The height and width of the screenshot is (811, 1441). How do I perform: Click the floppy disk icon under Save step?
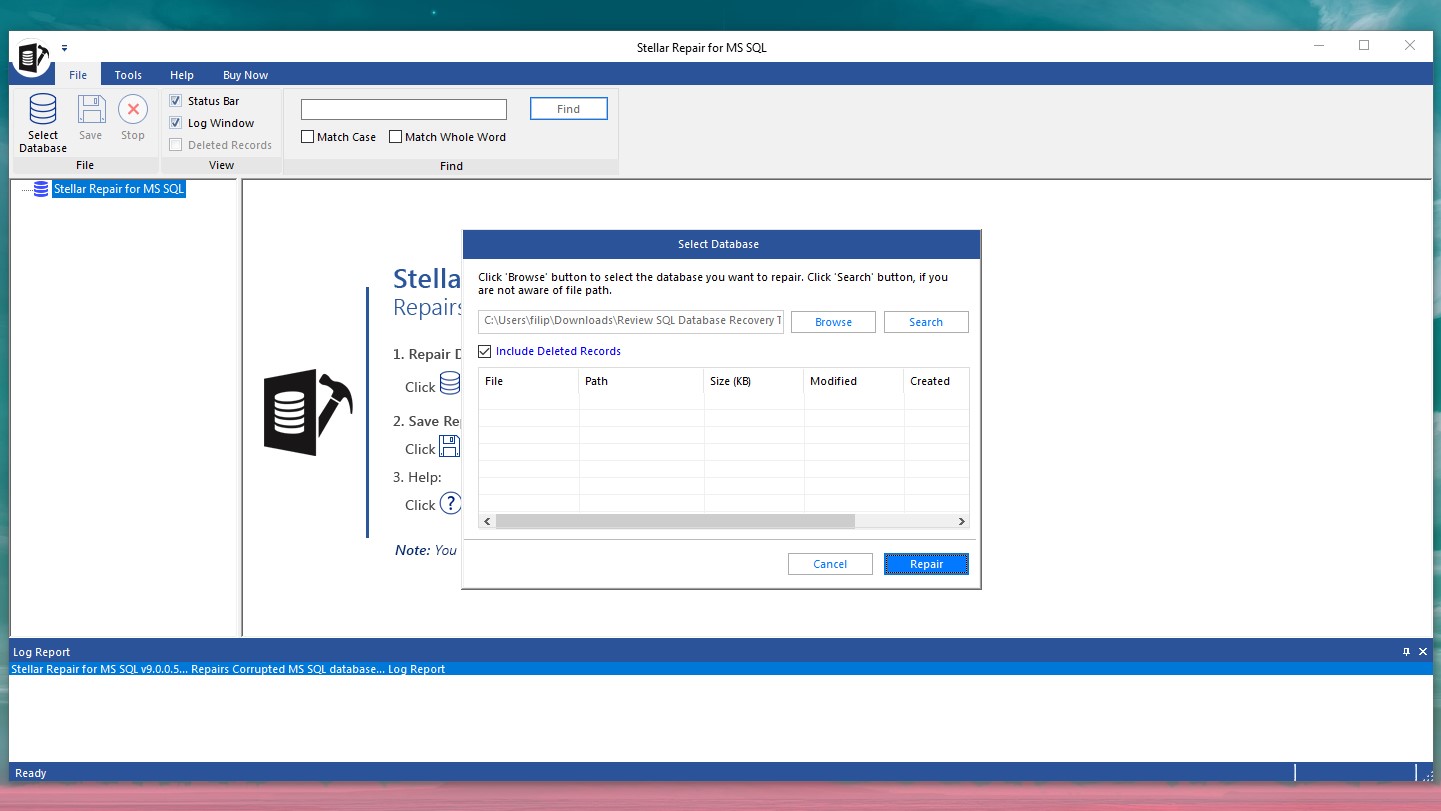click(x=450, y=446)
